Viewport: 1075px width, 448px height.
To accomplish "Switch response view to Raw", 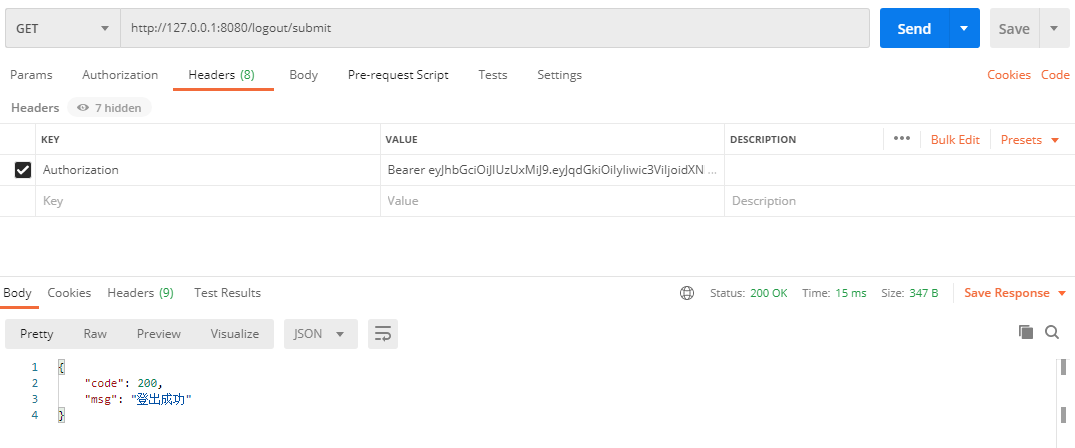I will click(x=95, y=334).
